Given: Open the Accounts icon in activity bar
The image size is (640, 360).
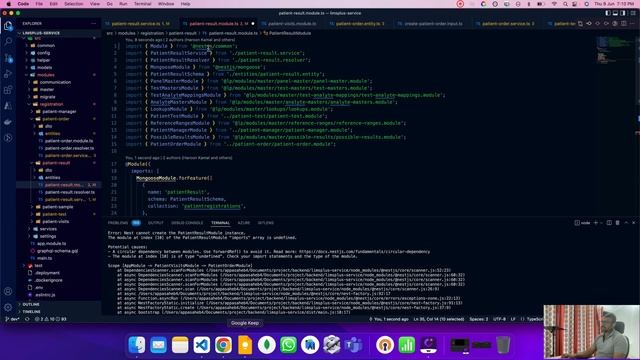Looking at the screenshot, I should click(x=8, y=291).
